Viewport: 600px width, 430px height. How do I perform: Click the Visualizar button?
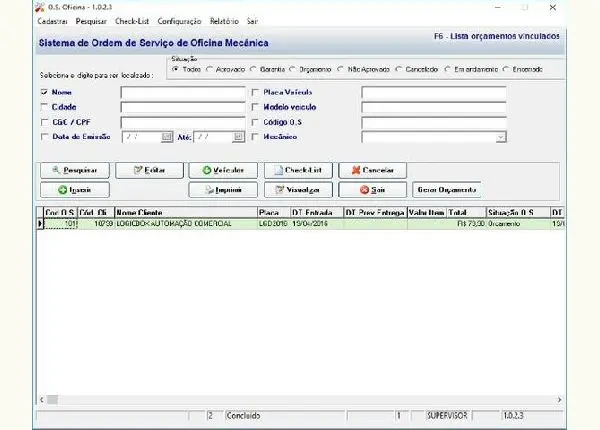[297, 189]
